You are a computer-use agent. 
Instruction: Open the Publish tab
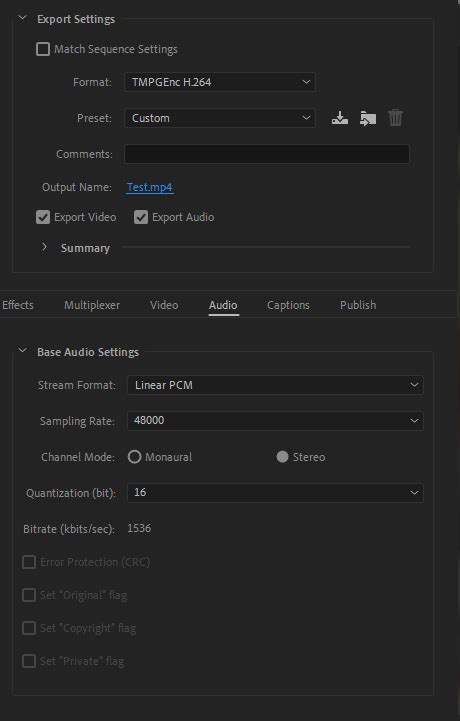pos(358,305)
